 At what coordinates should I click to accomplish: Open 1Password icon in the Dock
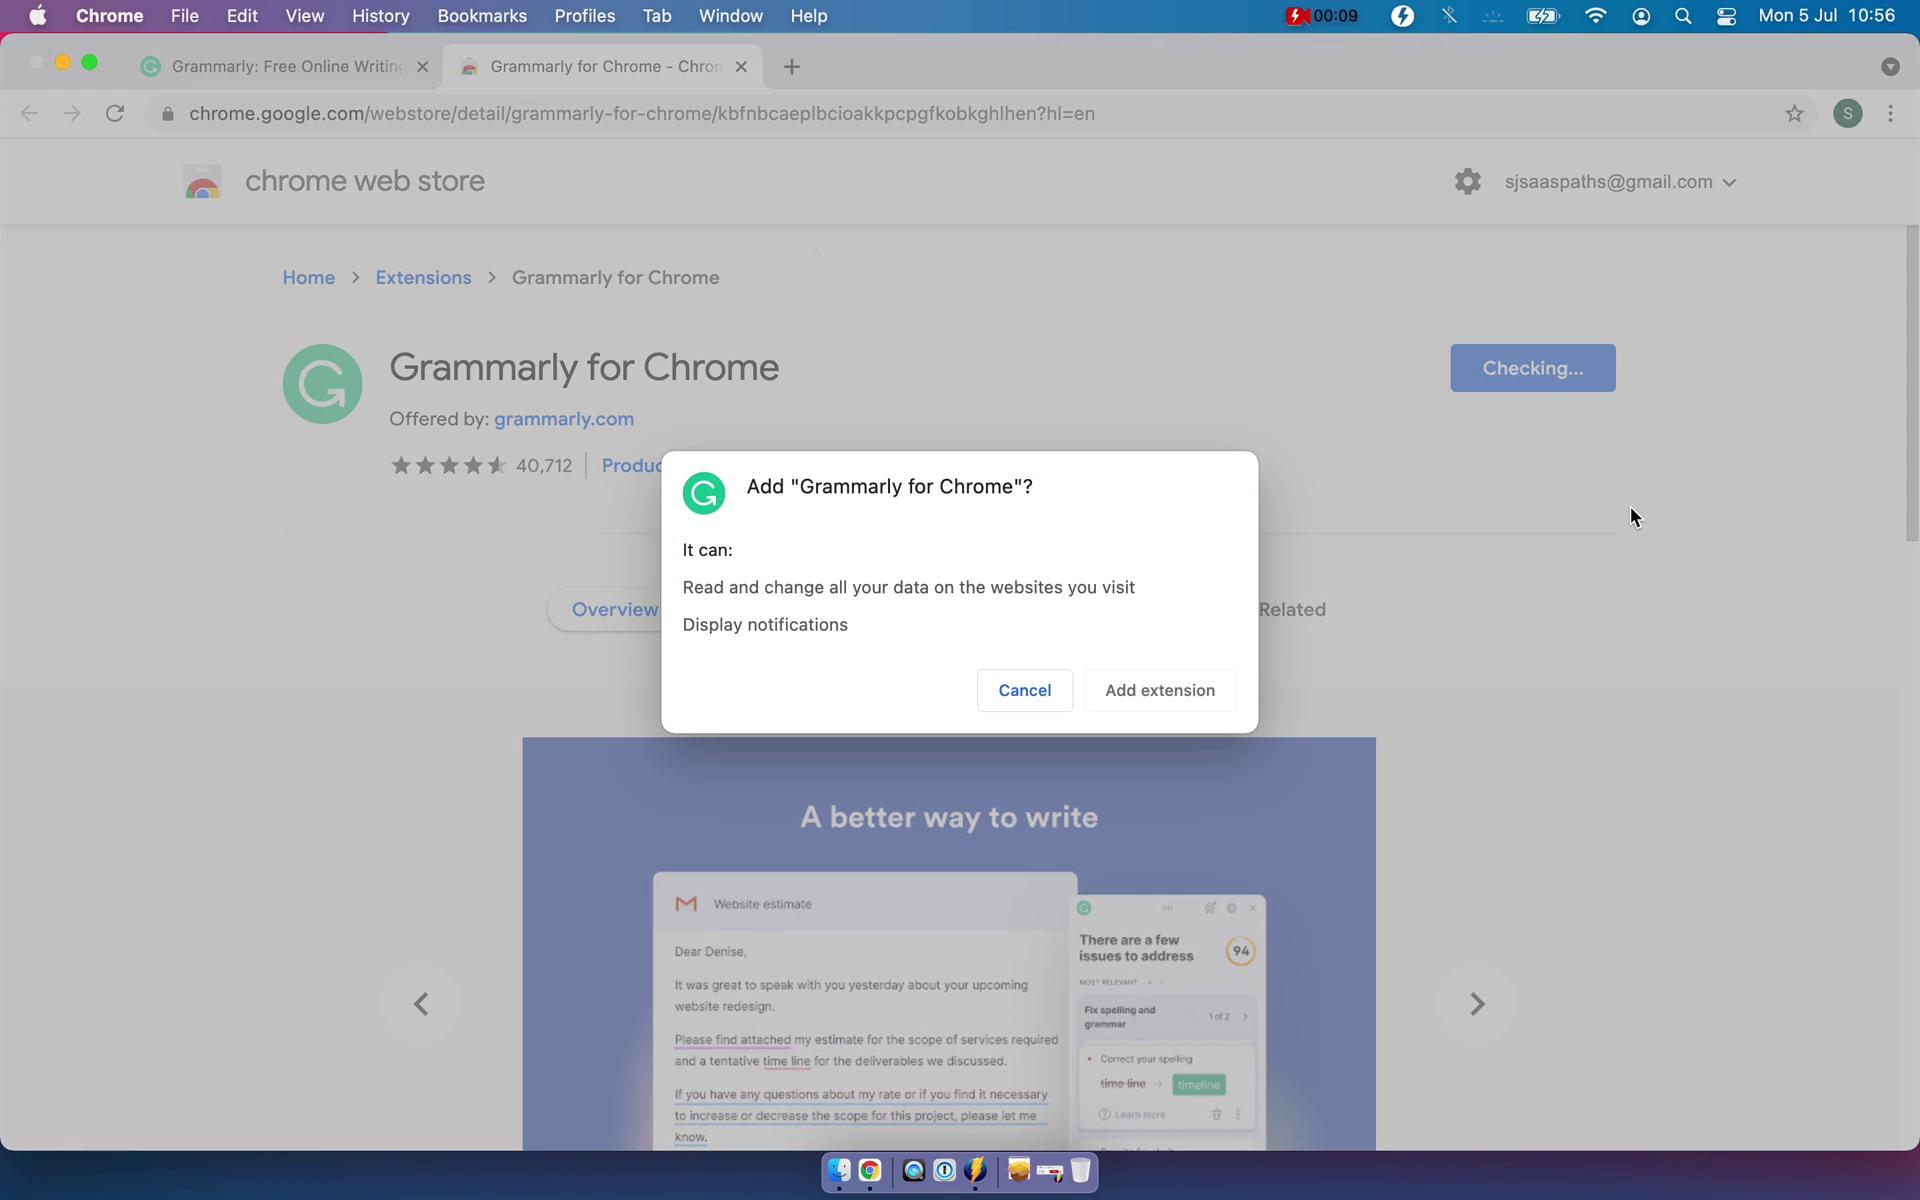click(944, 1171)
